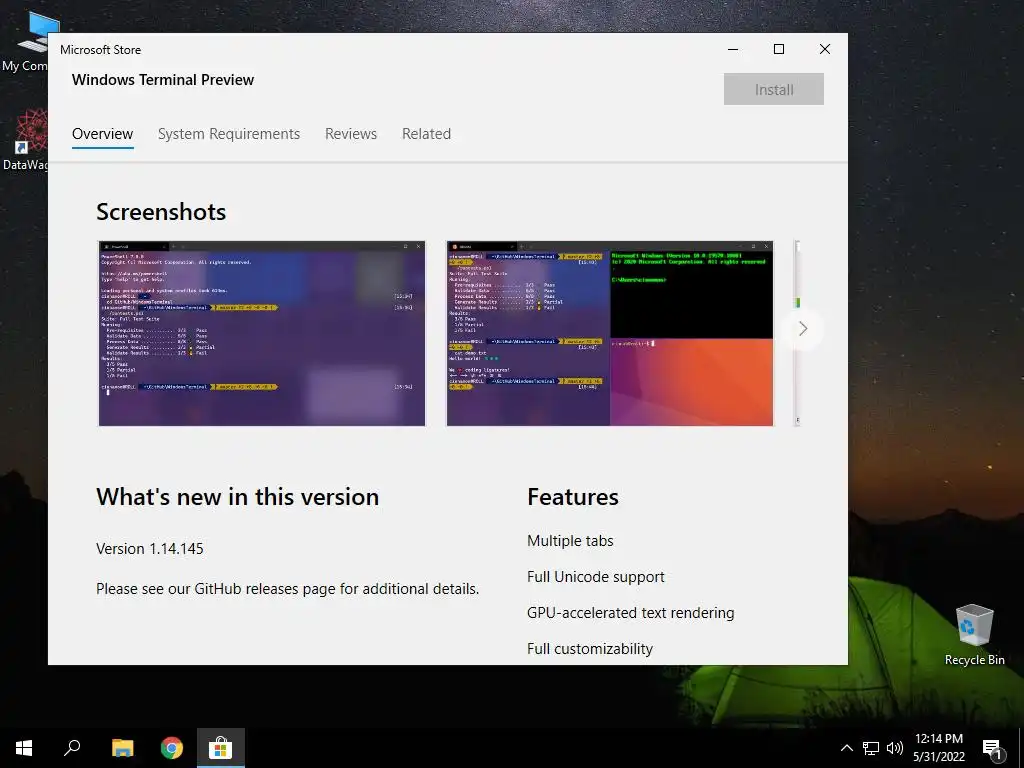Open the Action Center notifications icon
This screenshot has height=768, width=1024.
[993, 748]
